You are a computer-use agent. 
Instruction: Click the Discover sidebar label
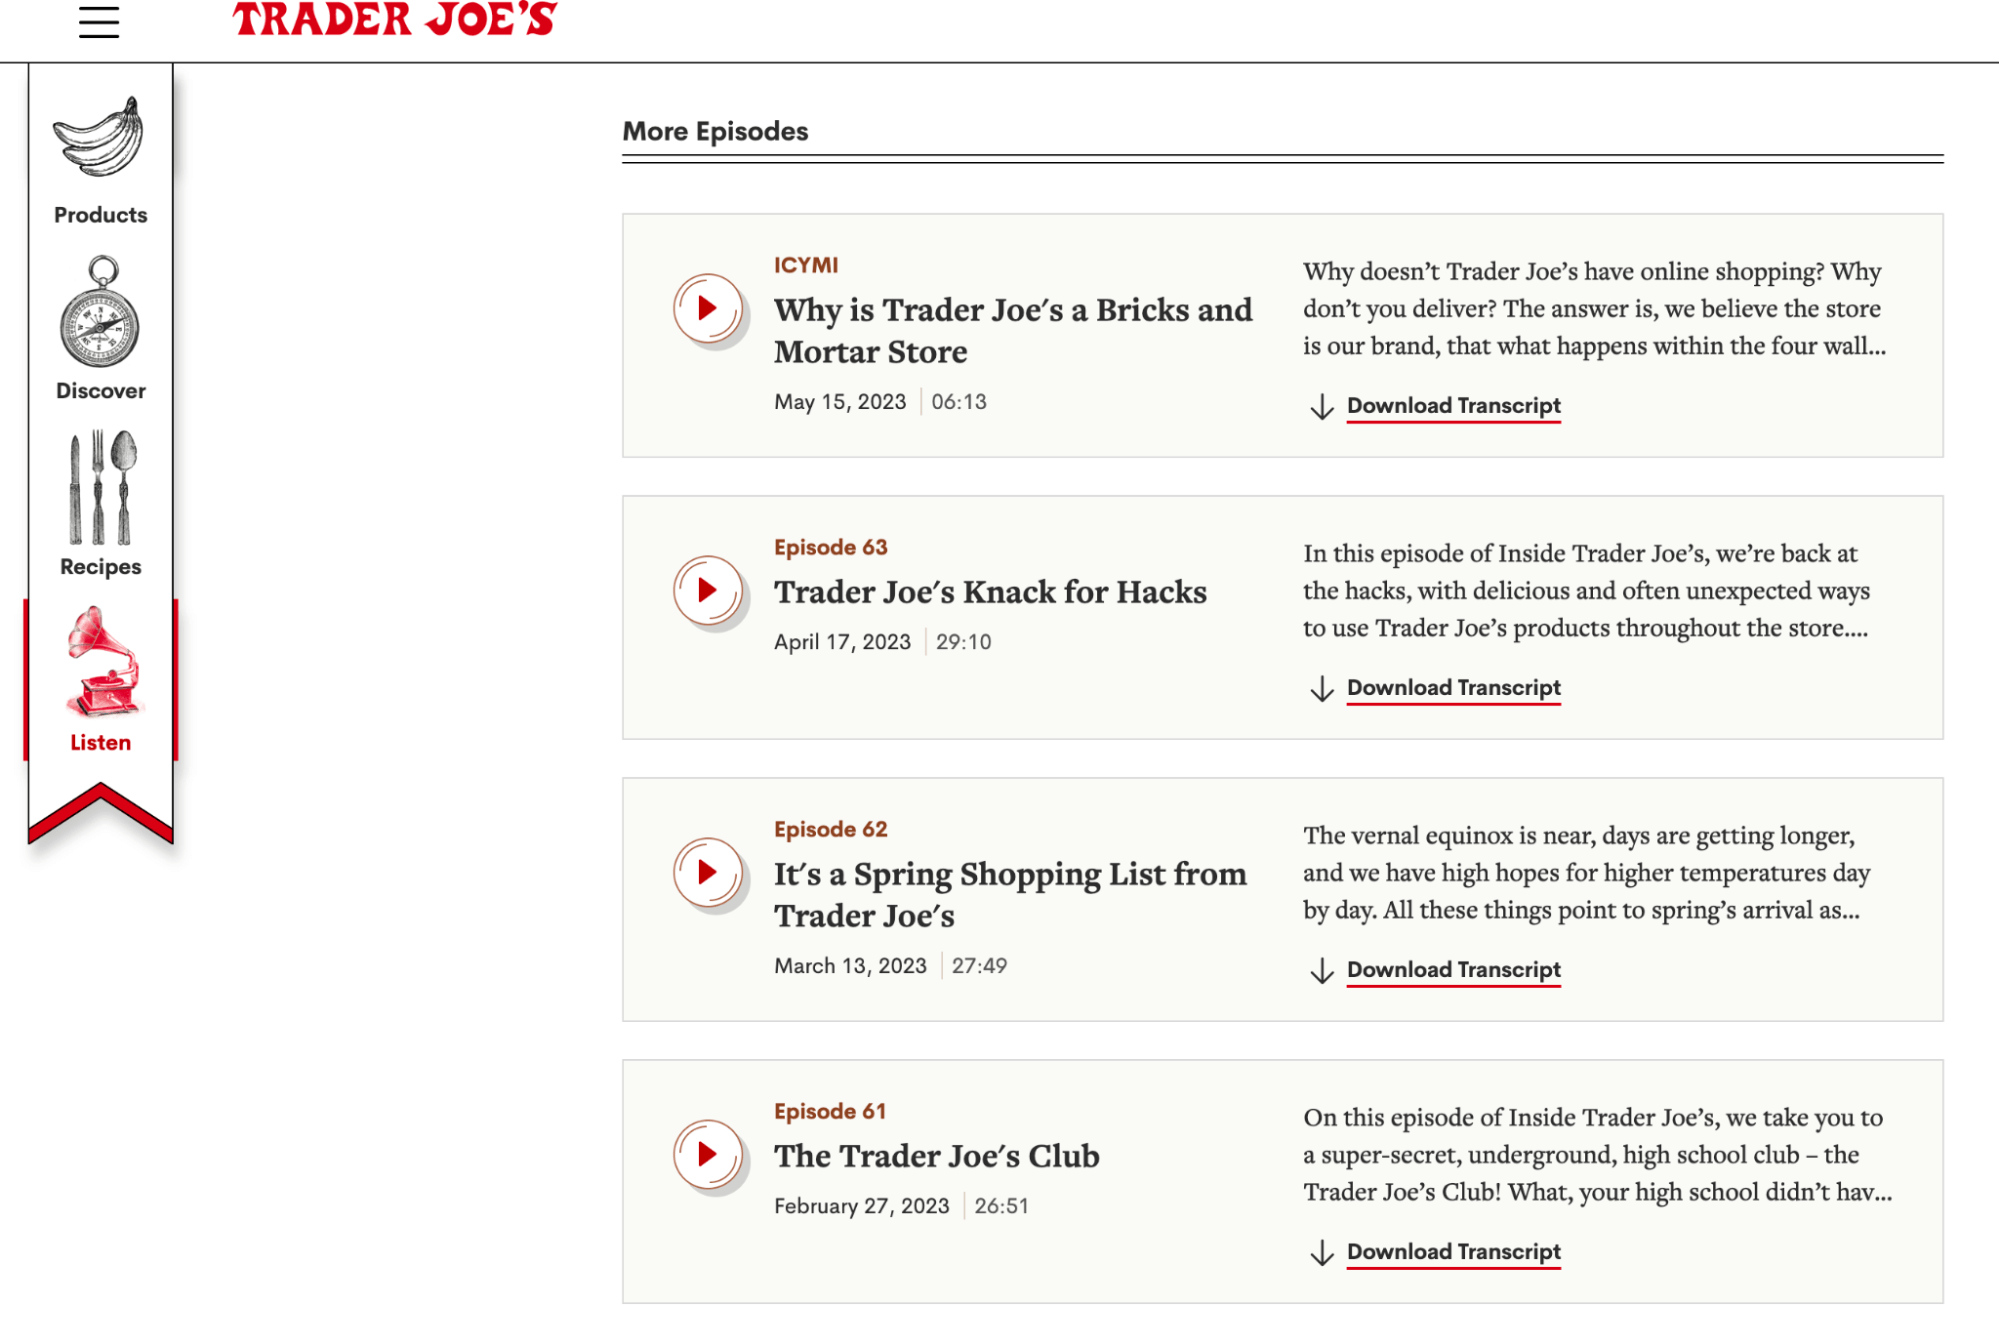(x=101, y=391)
